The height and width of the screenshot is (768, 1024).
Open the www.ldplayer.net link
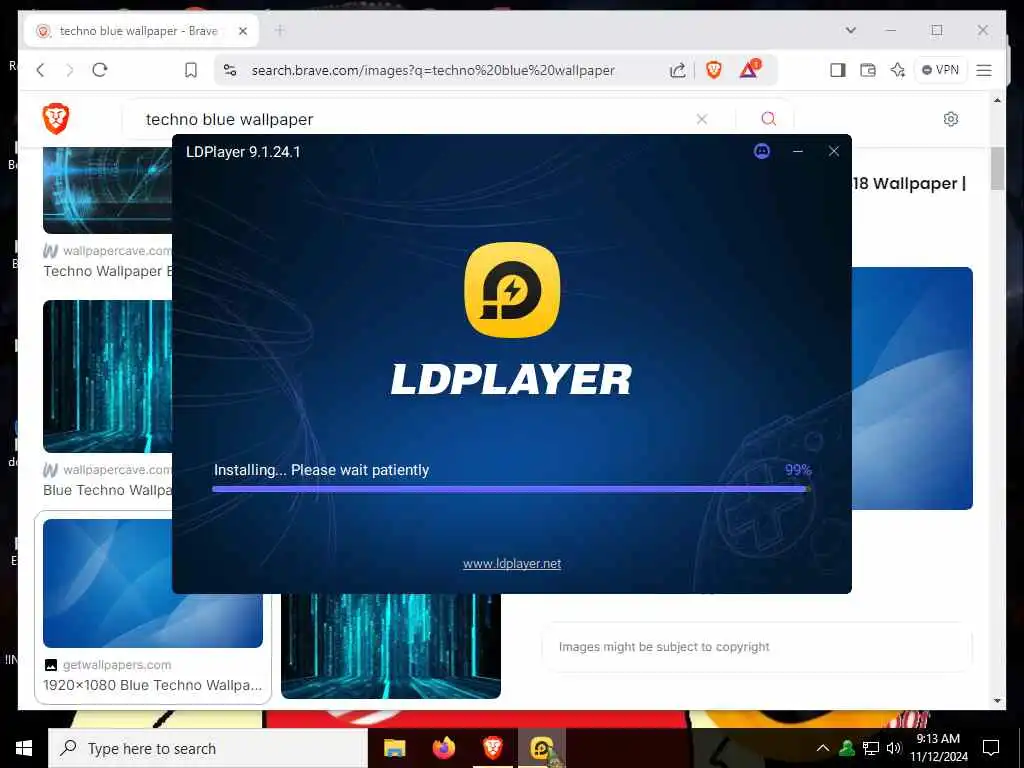511,564
